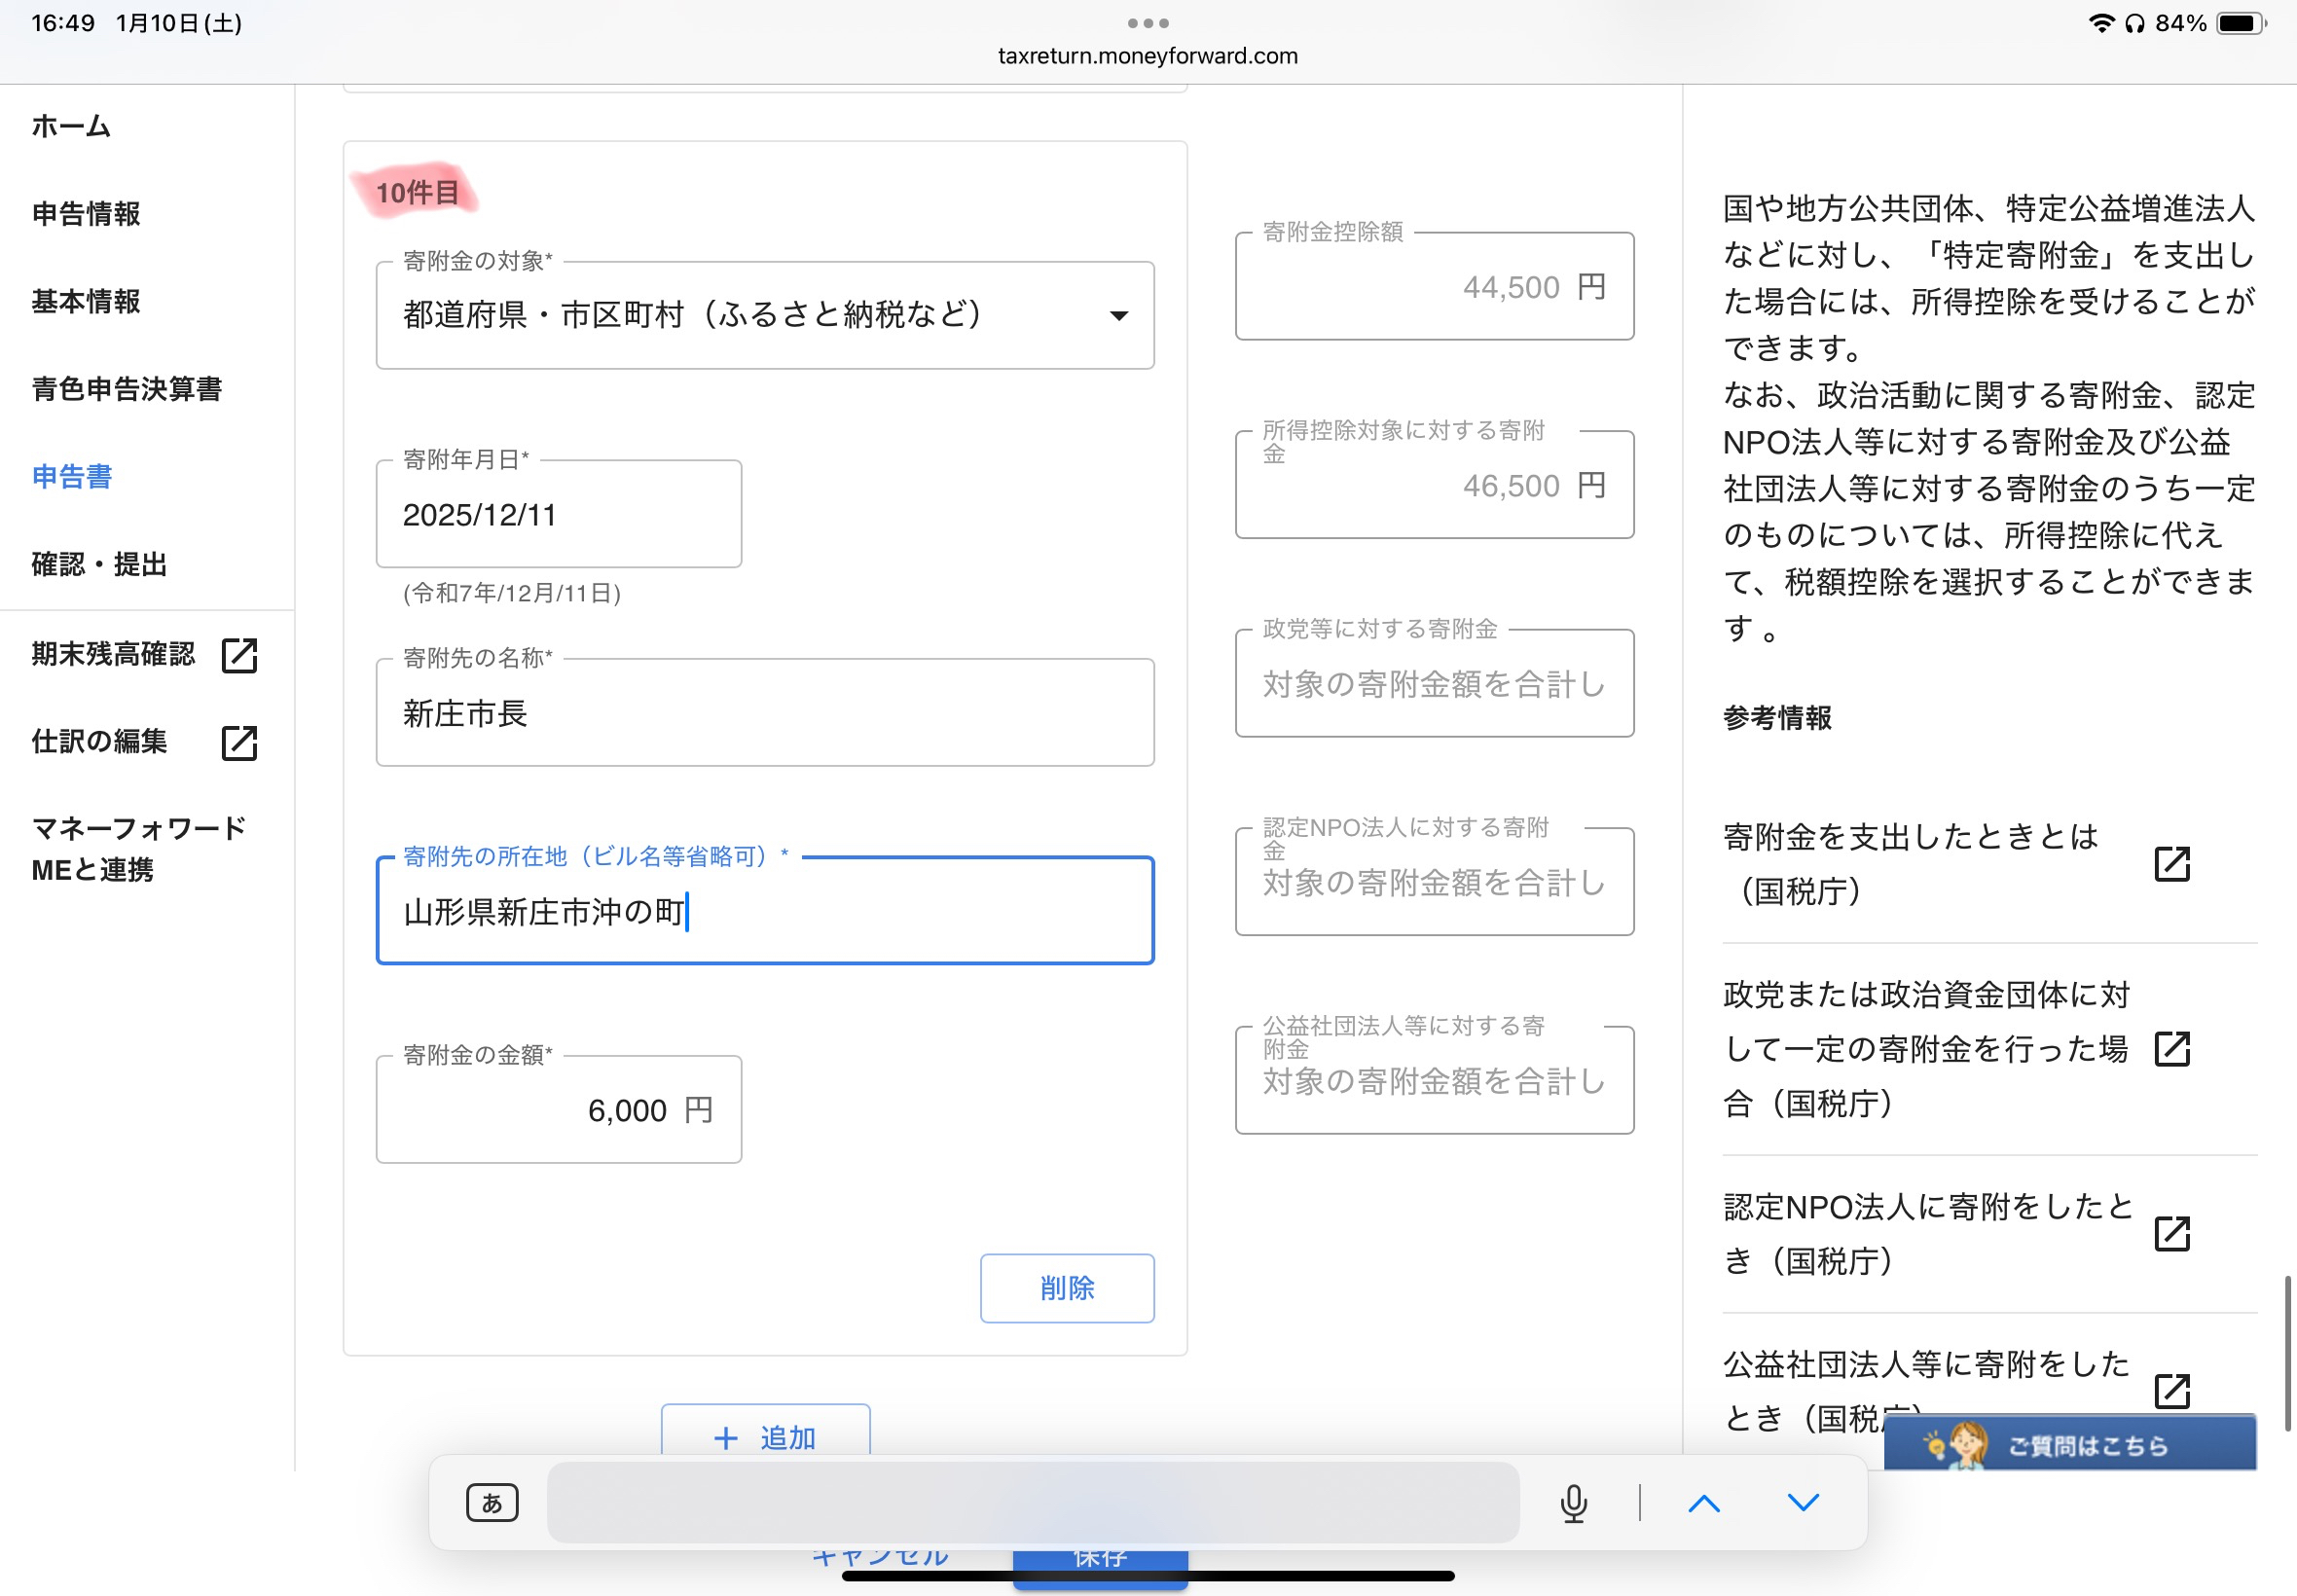Open the 期末残高確認 external link icon
This screenshot has height=1596, width=2297.
(239, 655)
